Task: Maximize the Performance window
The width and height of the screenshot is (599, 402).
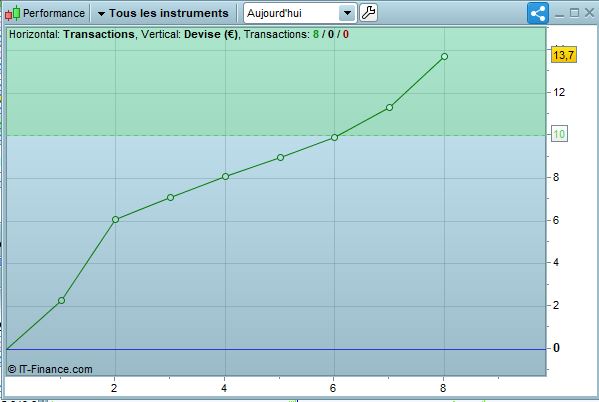Action: click(574, 13)
